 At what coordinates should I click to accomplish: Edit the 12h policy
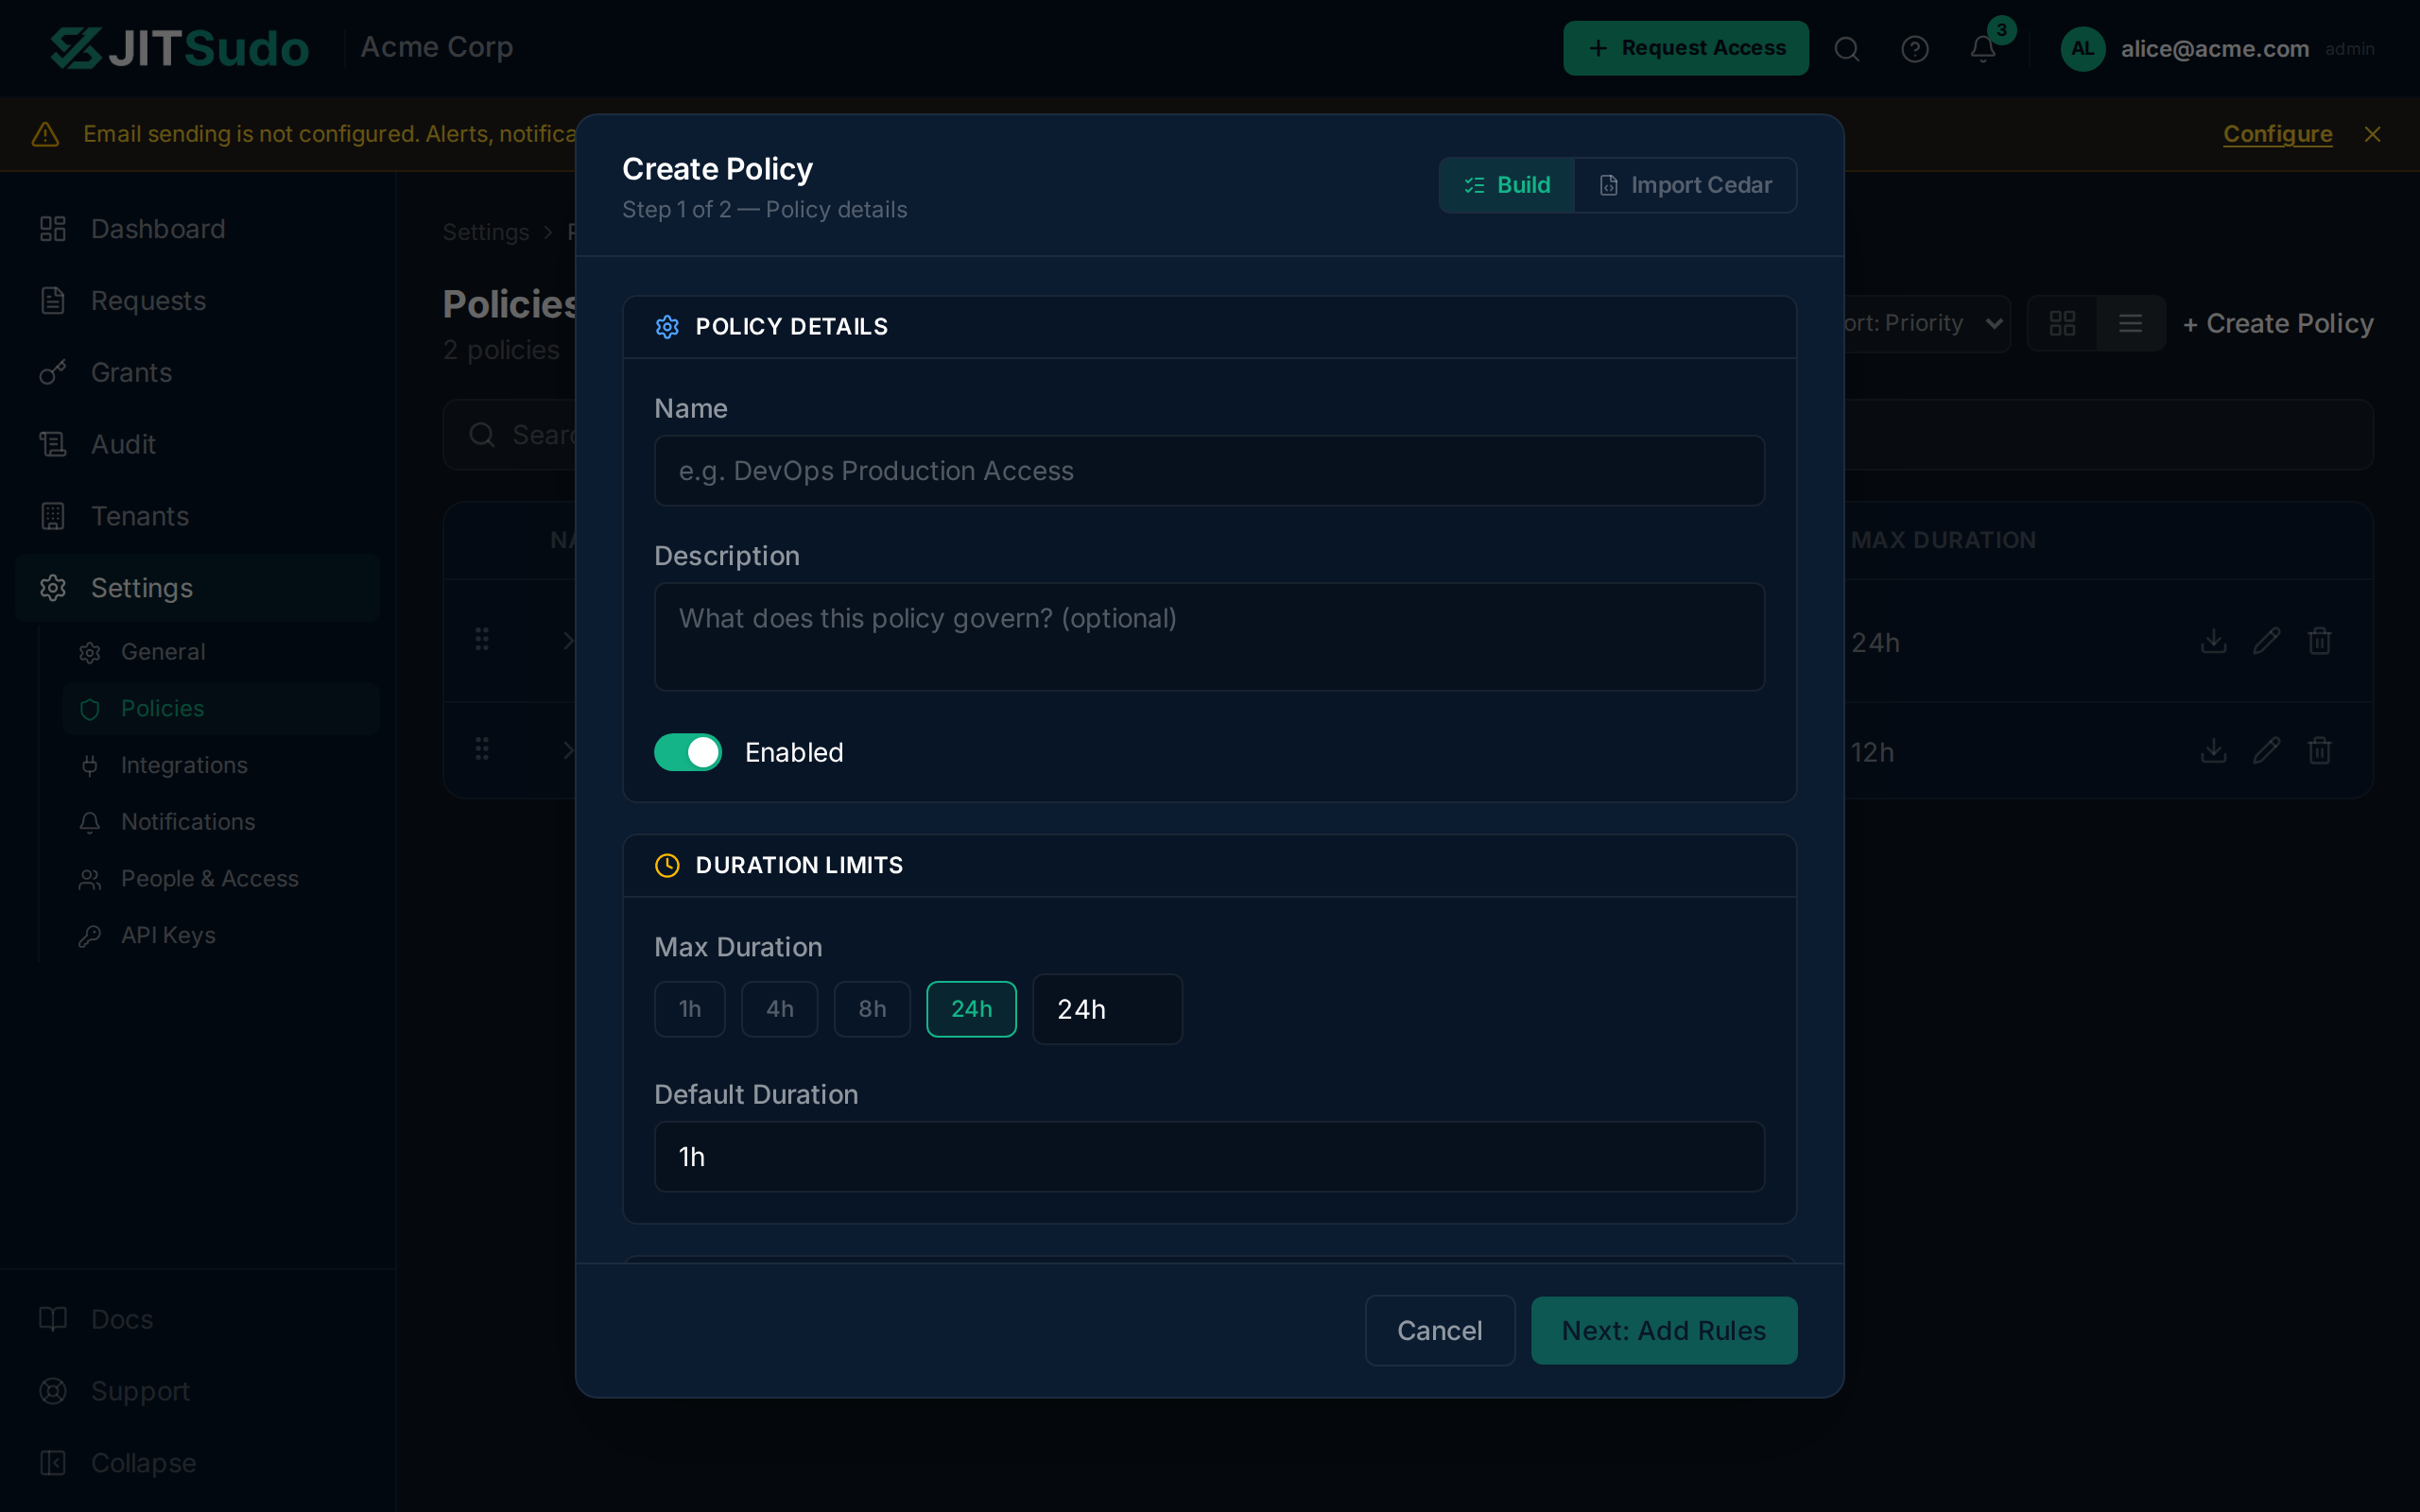coord(2266,751)
